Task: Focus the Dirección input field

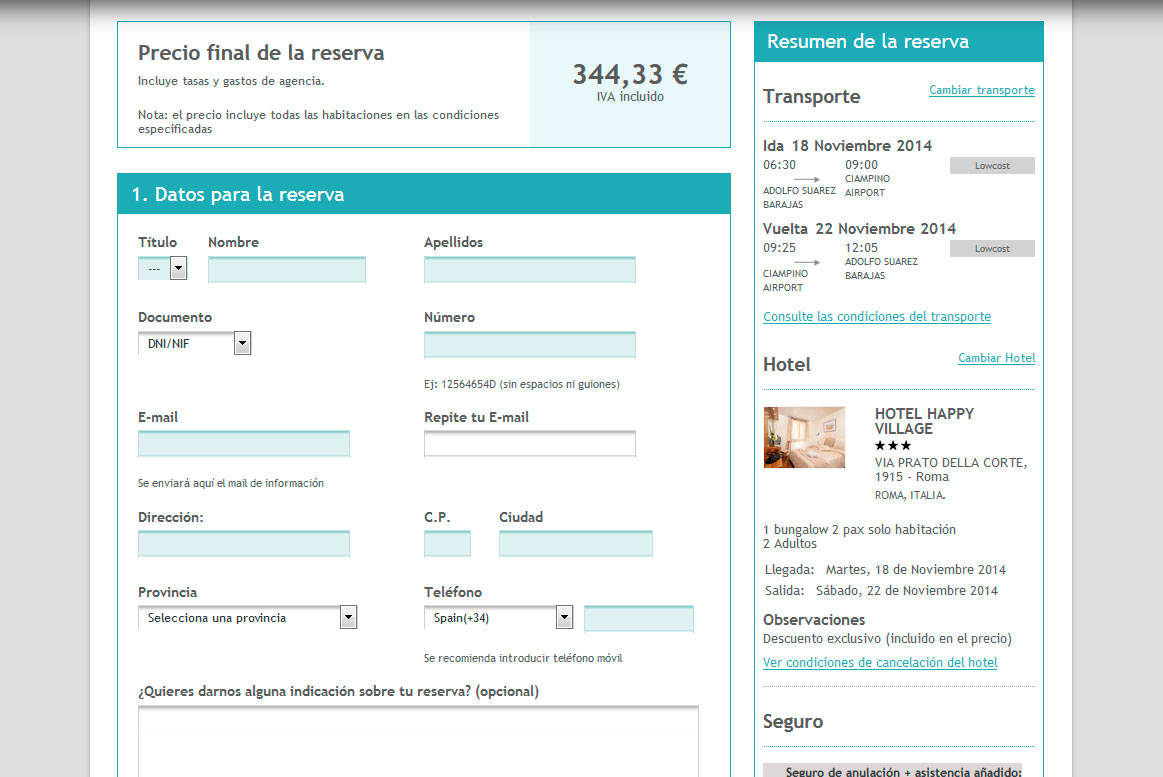Action: pos(243,544)
